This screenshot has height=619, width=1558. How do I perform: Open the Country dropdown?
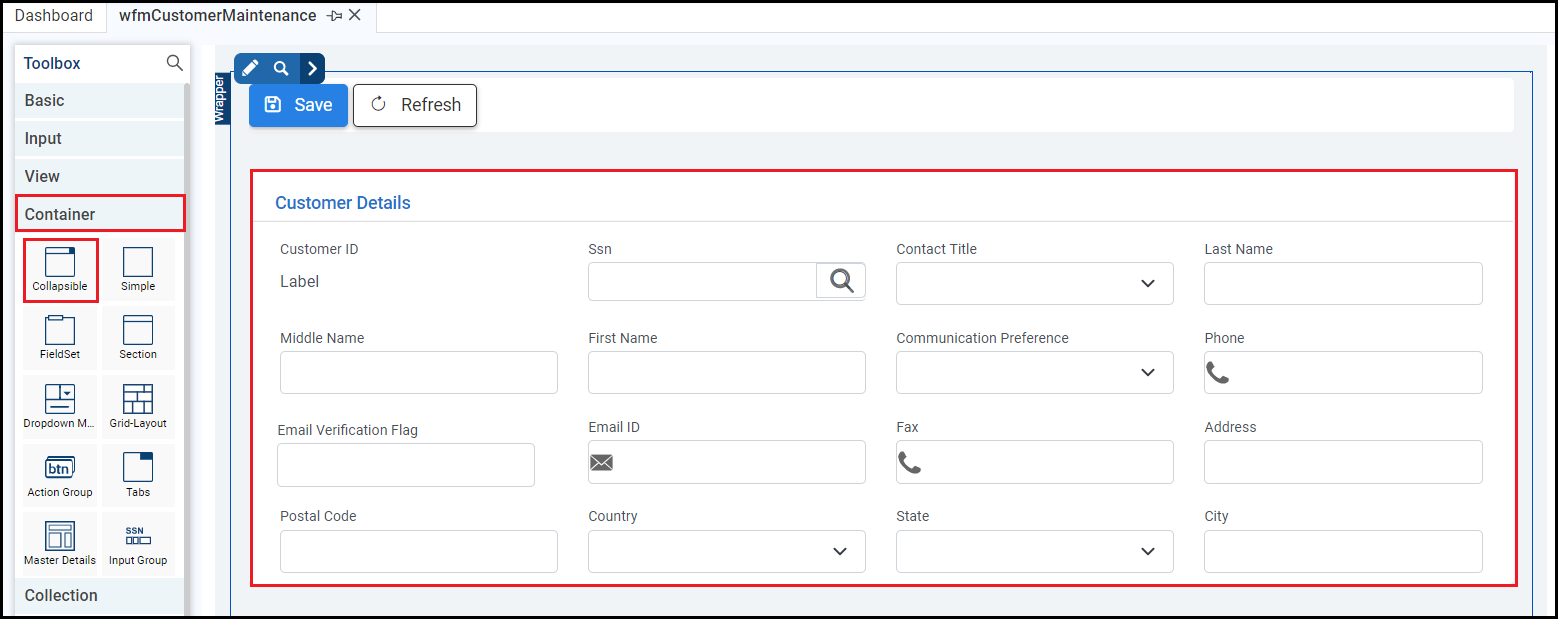[x=726, y=551]
